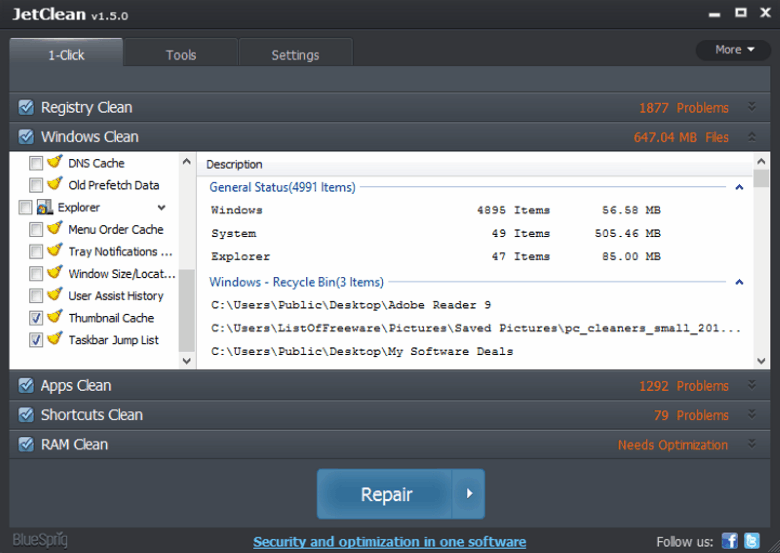
Task: Check the Explorer group checkbox
Action: (x=25, y=207)
